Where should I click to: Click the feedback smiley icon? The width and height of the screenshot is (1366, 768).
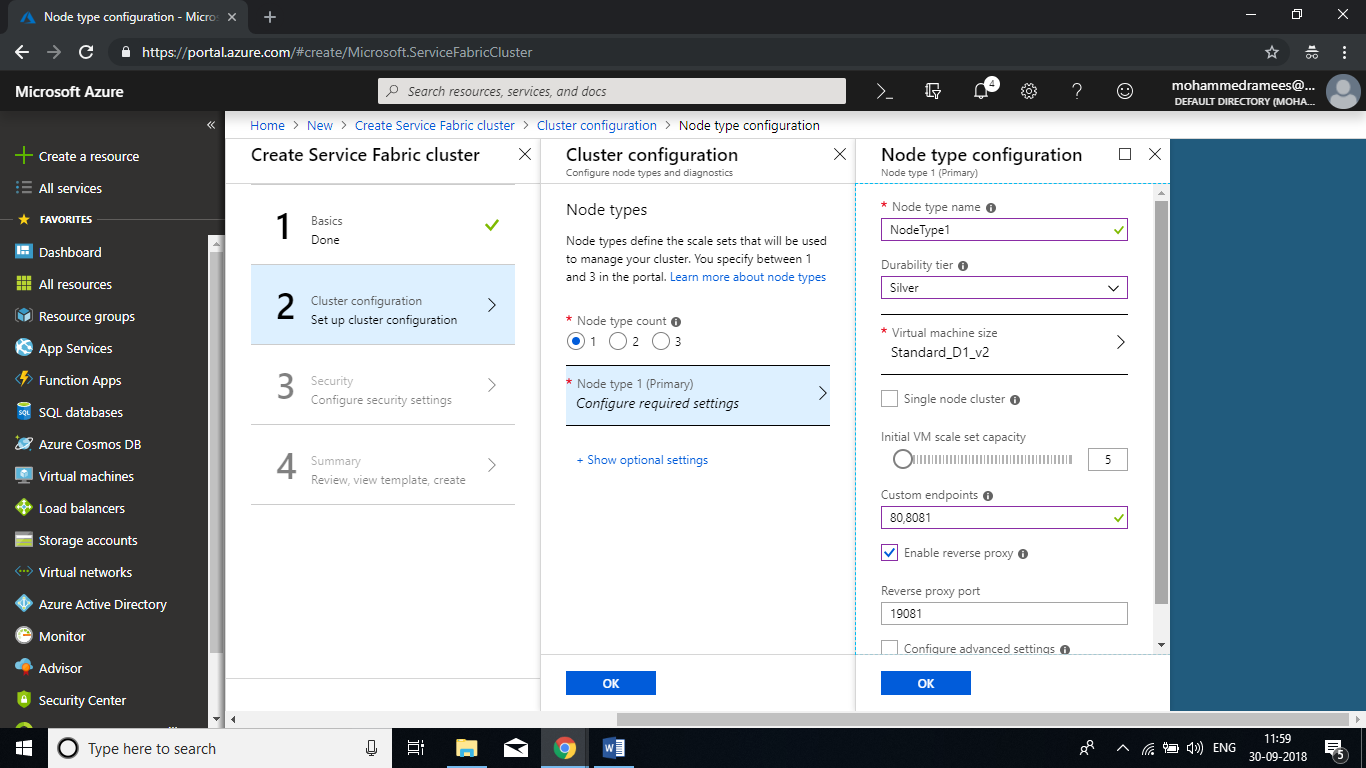1125,91
